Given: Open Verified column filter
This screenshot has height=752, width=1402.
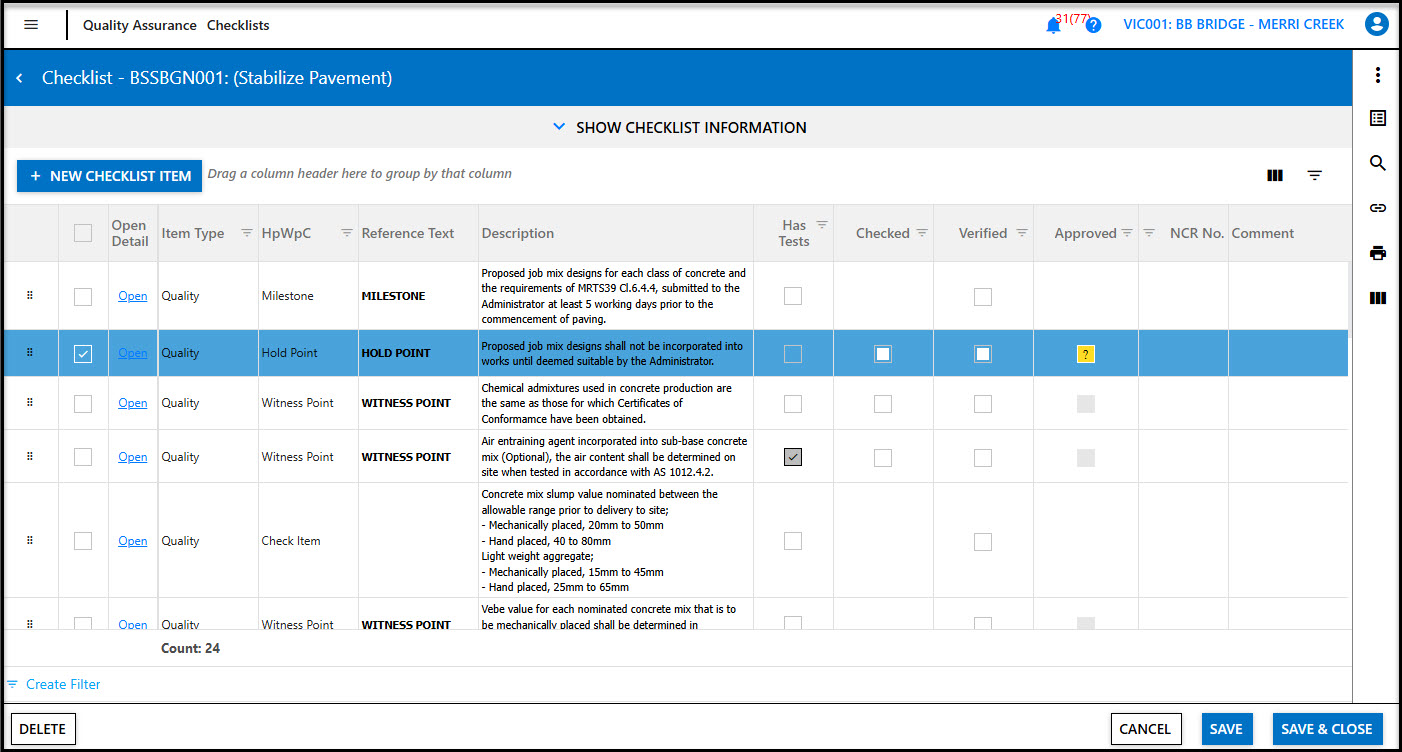Looking at the screenshot, I should point(1022,233).
